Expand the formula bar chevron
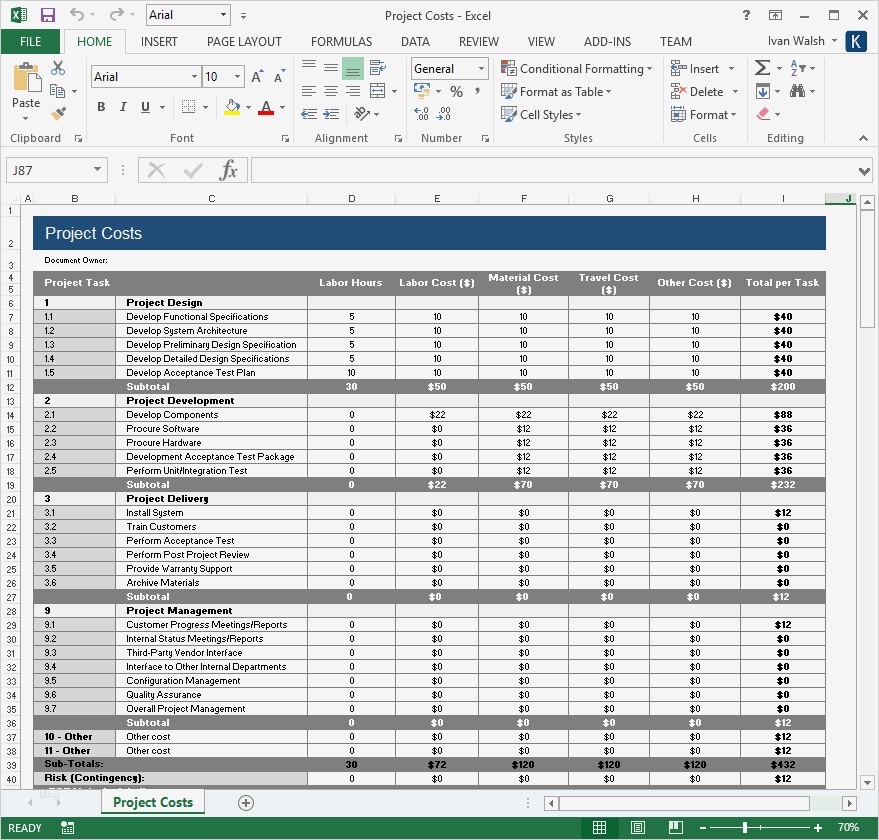This screenshot has width=879, height=840. coord(864,171)
